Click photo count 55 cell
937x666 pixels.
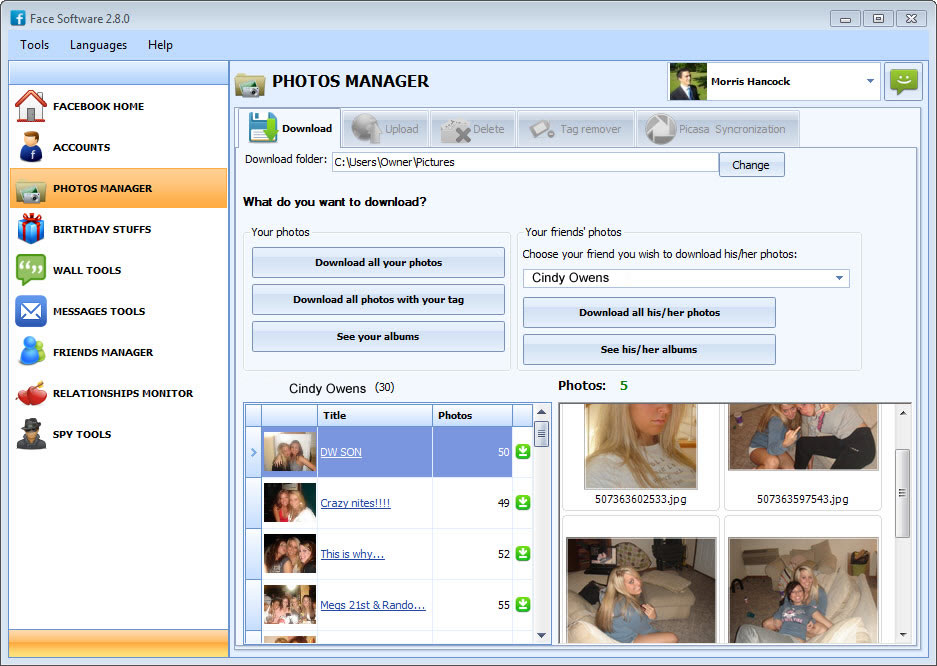point(472,605)
